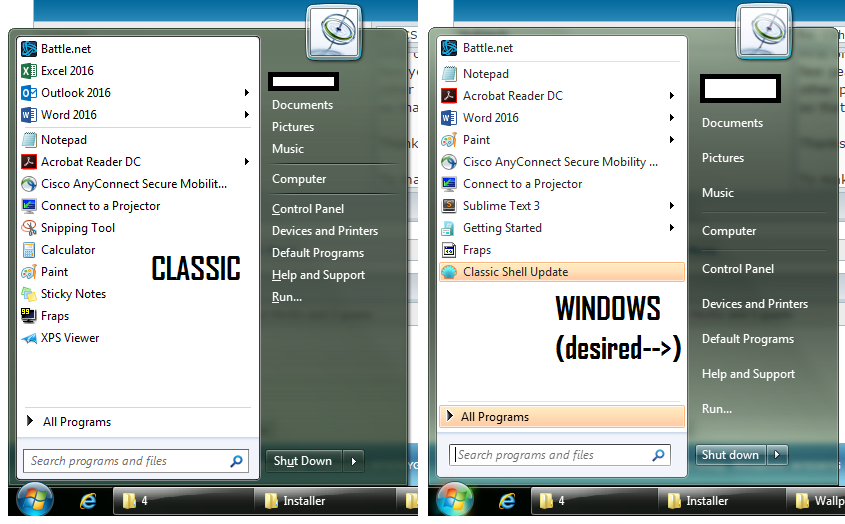The width and height of the screenshot is (845, 524).
Task: Open Outlook 2016 icon in Classic menu
Action: pos(29,93)
